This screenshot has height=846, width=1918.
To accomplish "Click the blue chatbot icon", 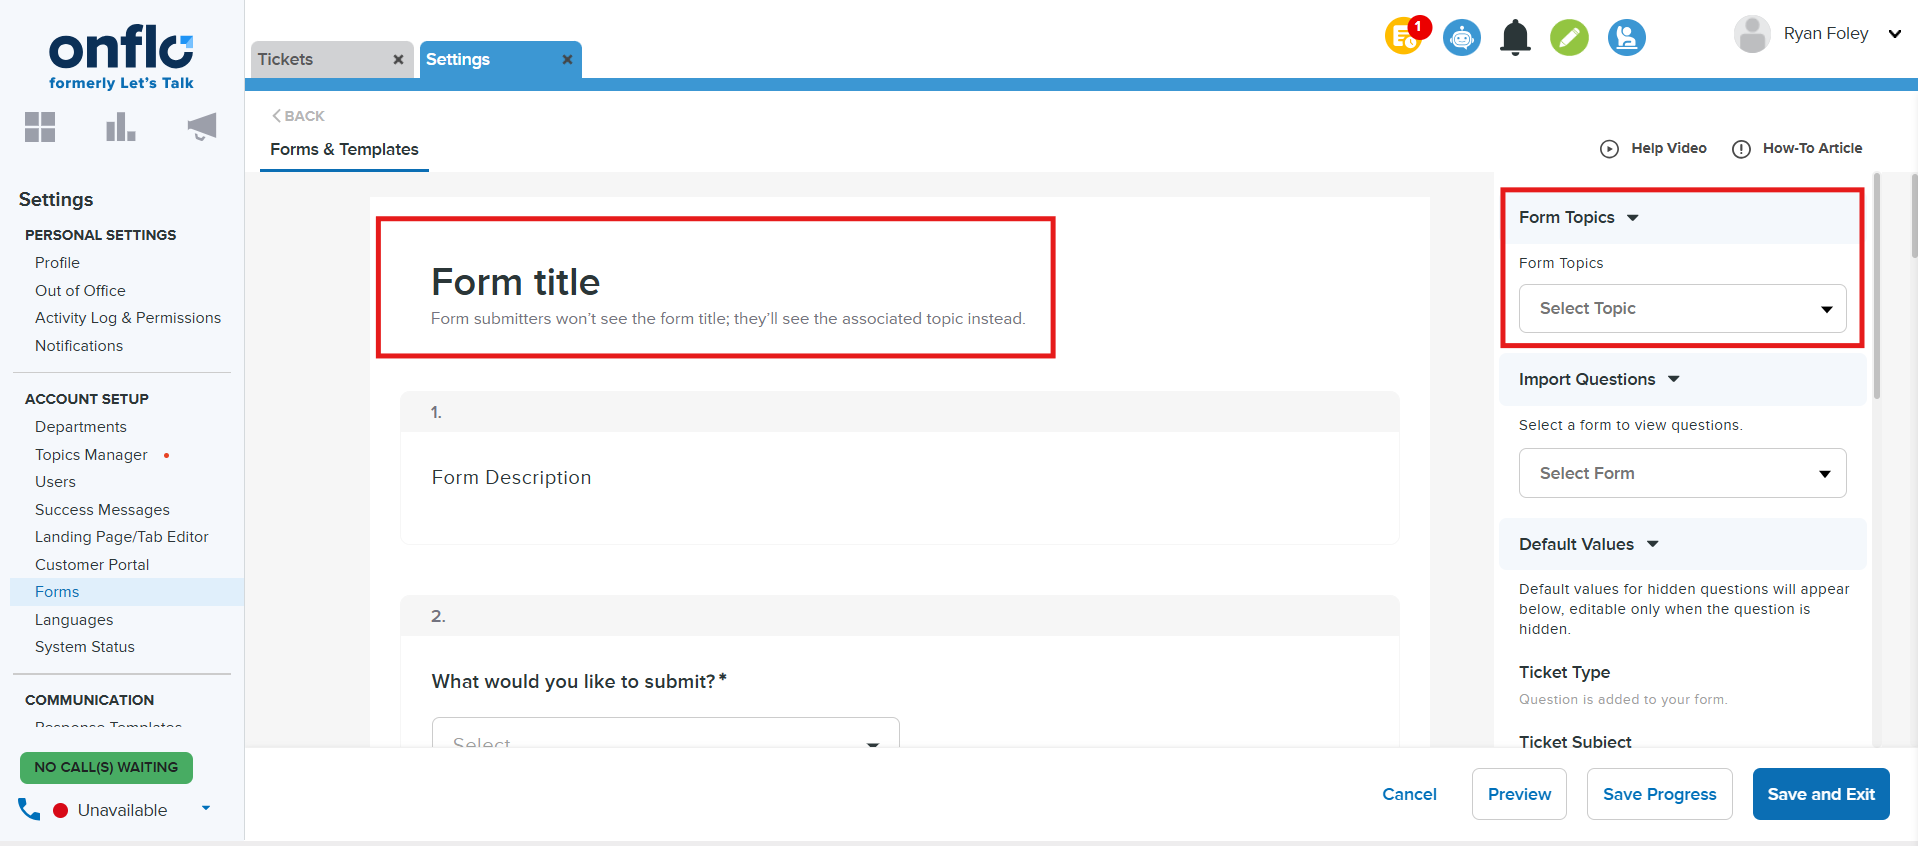I will click(x=1461, y=38).
